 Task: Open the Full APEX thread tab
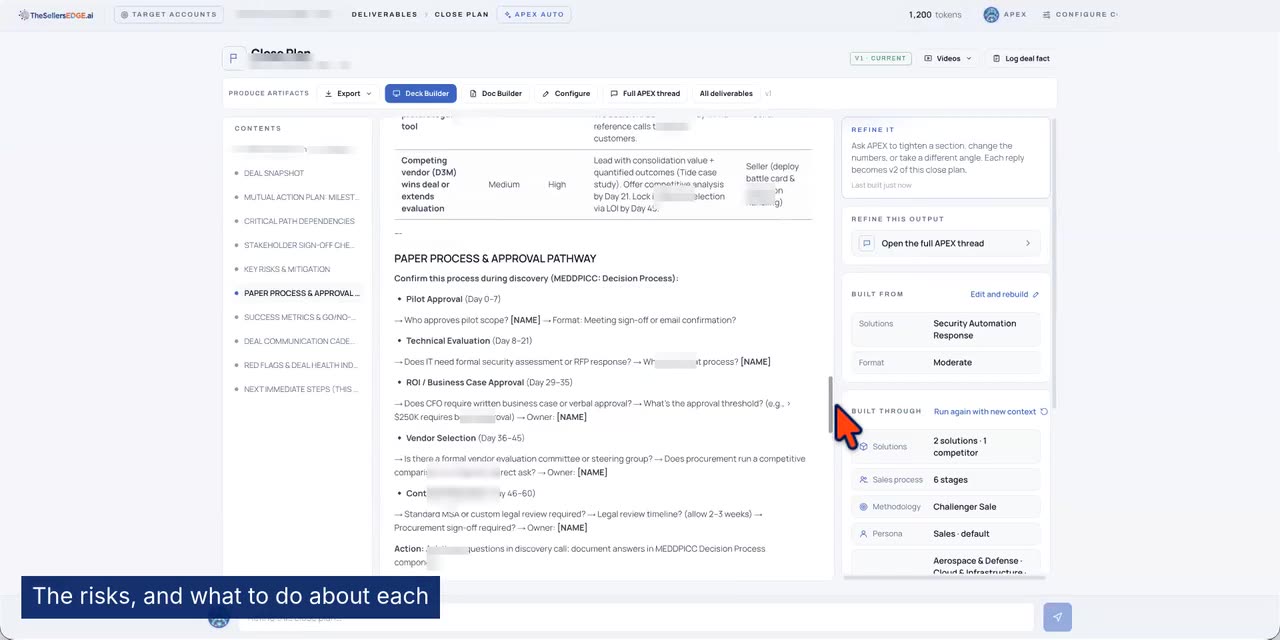[x=645, y=93]
